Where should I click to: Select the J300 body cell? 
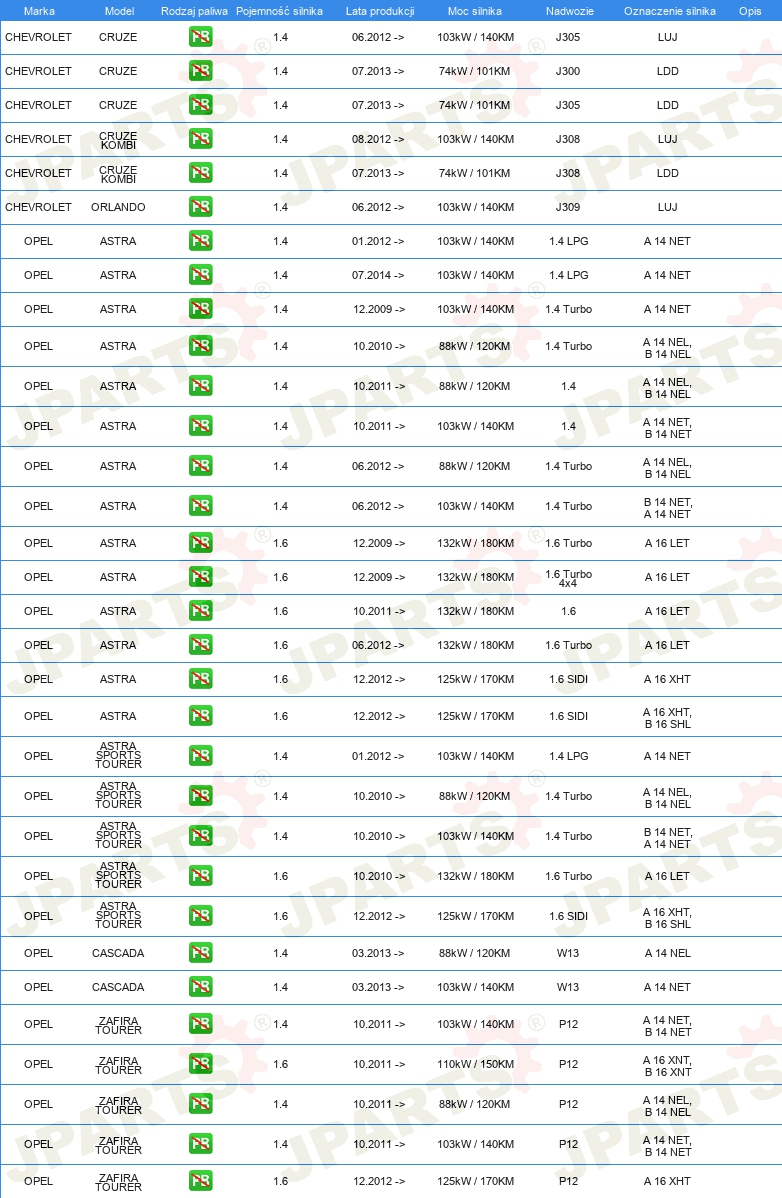(x=568, y=71)
